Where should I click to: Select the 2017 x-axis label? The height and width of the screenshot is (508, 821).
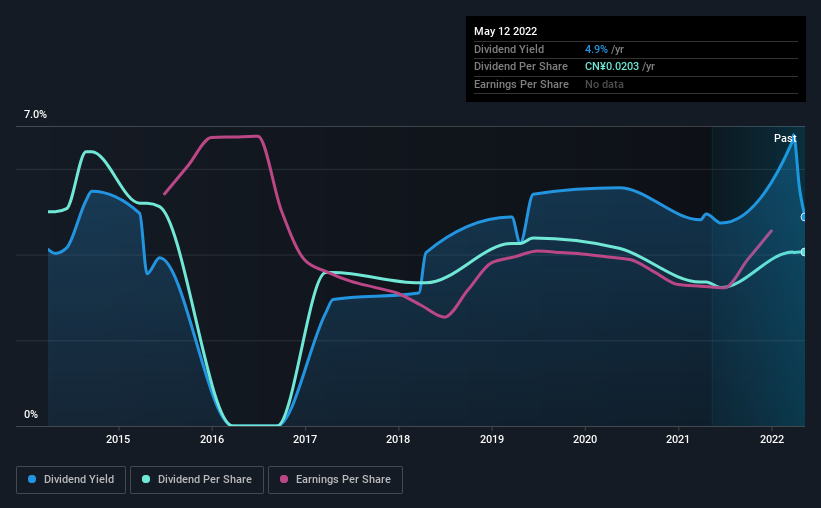(305, 439)
